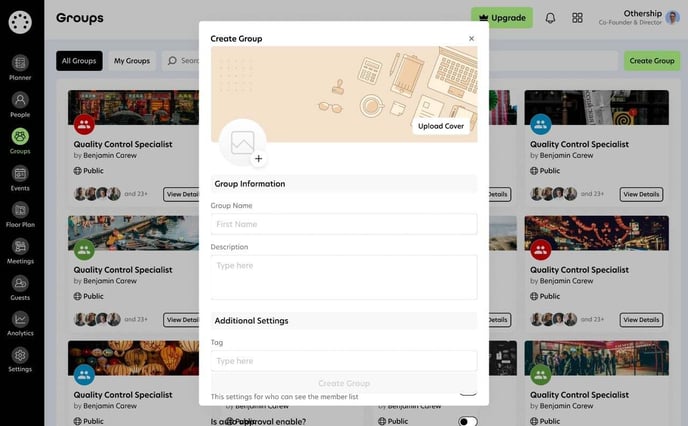Open the Floor Plan sidebar icon
This screenshot has height=426, width=688.
click(20, 210)
